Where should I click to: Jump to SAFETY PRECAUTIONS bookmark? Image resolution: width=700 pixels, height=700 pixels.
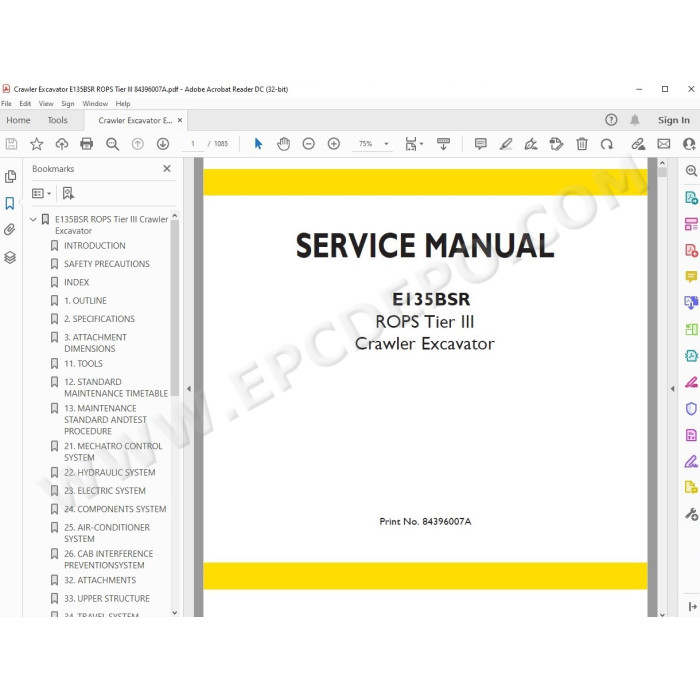click(x=107, y=264)
